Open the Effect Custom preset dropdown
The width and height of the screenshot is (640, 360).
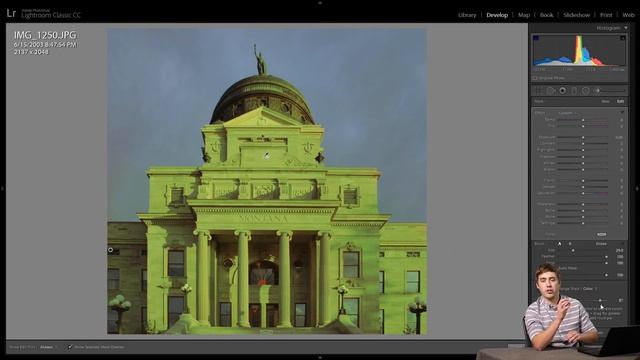[x=567, y=113]
